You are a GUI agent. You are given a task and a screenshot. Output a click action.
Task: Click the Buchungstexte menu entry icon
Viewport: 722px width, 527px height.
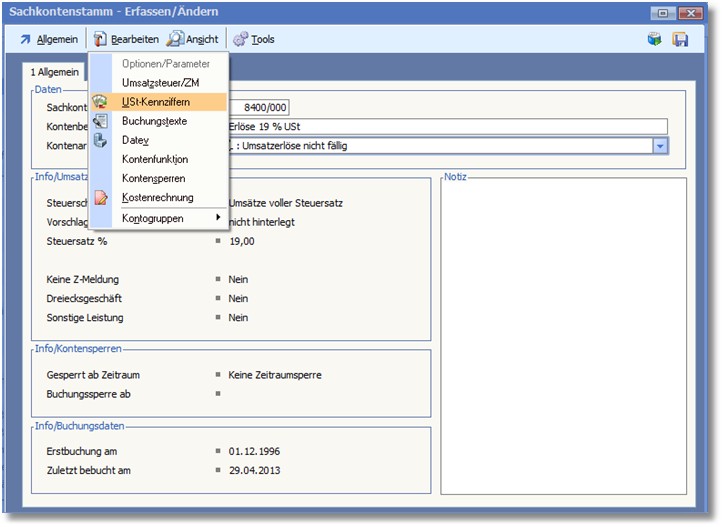[x=100, y=121]
